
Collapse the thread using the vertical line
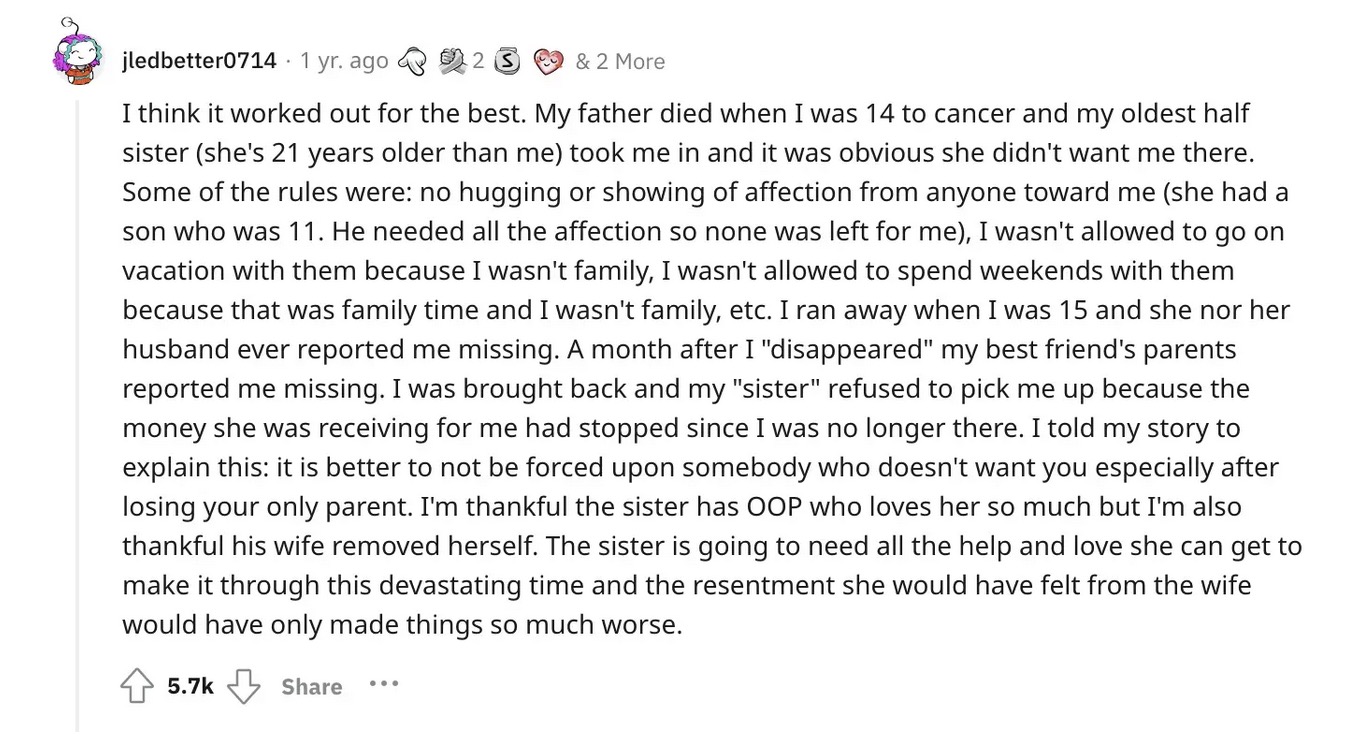tap(78, 400)
